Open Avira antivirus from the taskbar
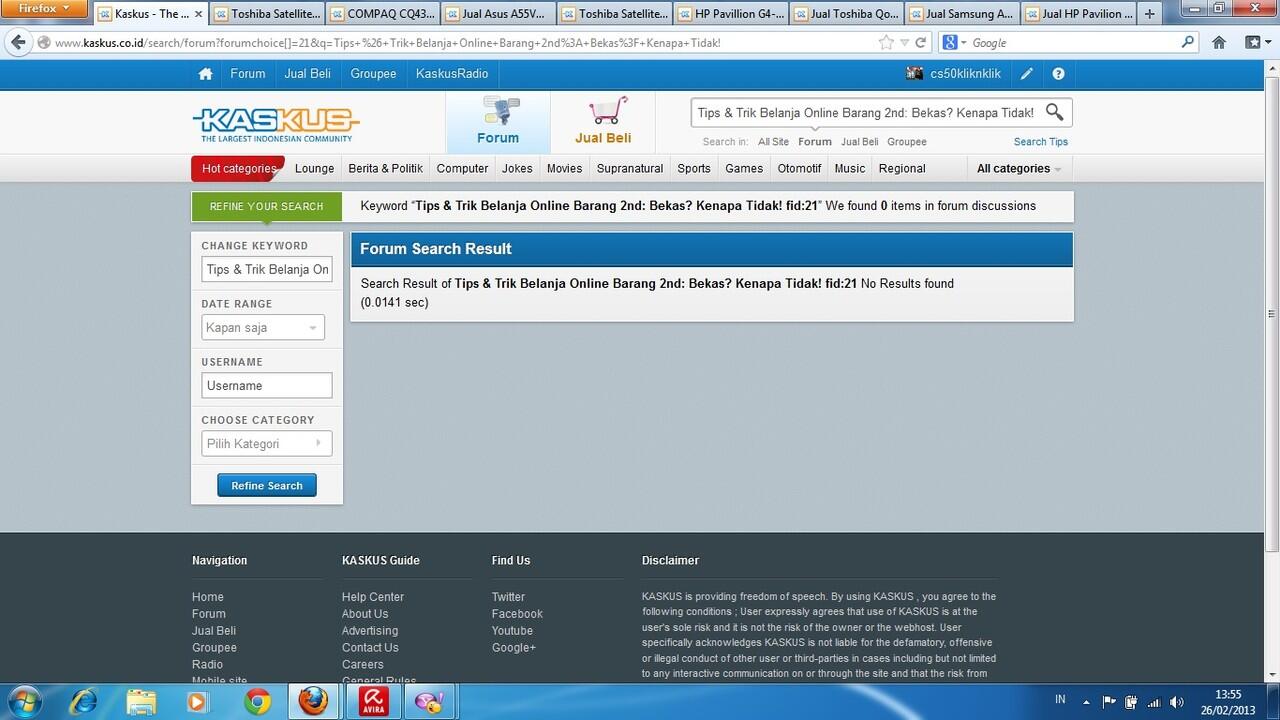Viewport: 1280px width, 720px height. pyautogui.click(x=375, y=701)
